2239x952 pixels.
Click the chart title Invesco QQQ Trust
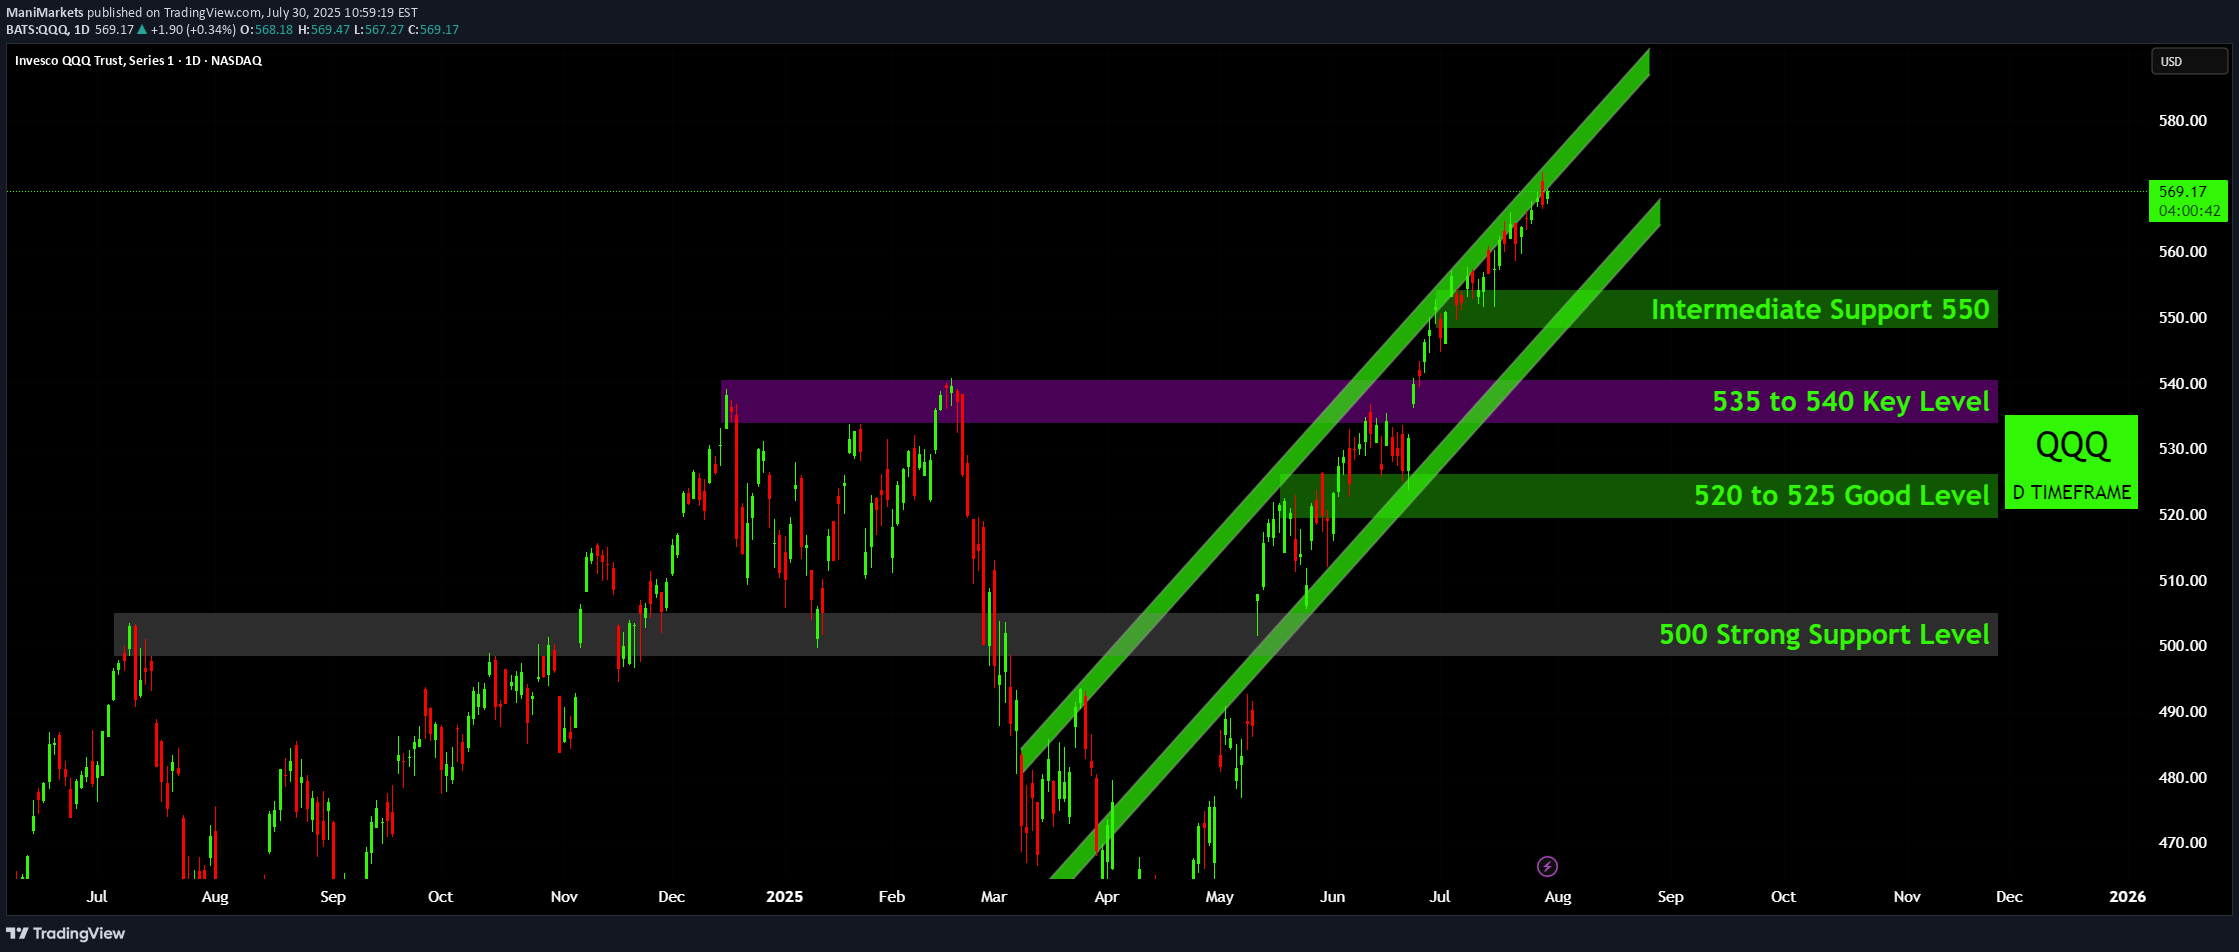click(x=138, y=61)
